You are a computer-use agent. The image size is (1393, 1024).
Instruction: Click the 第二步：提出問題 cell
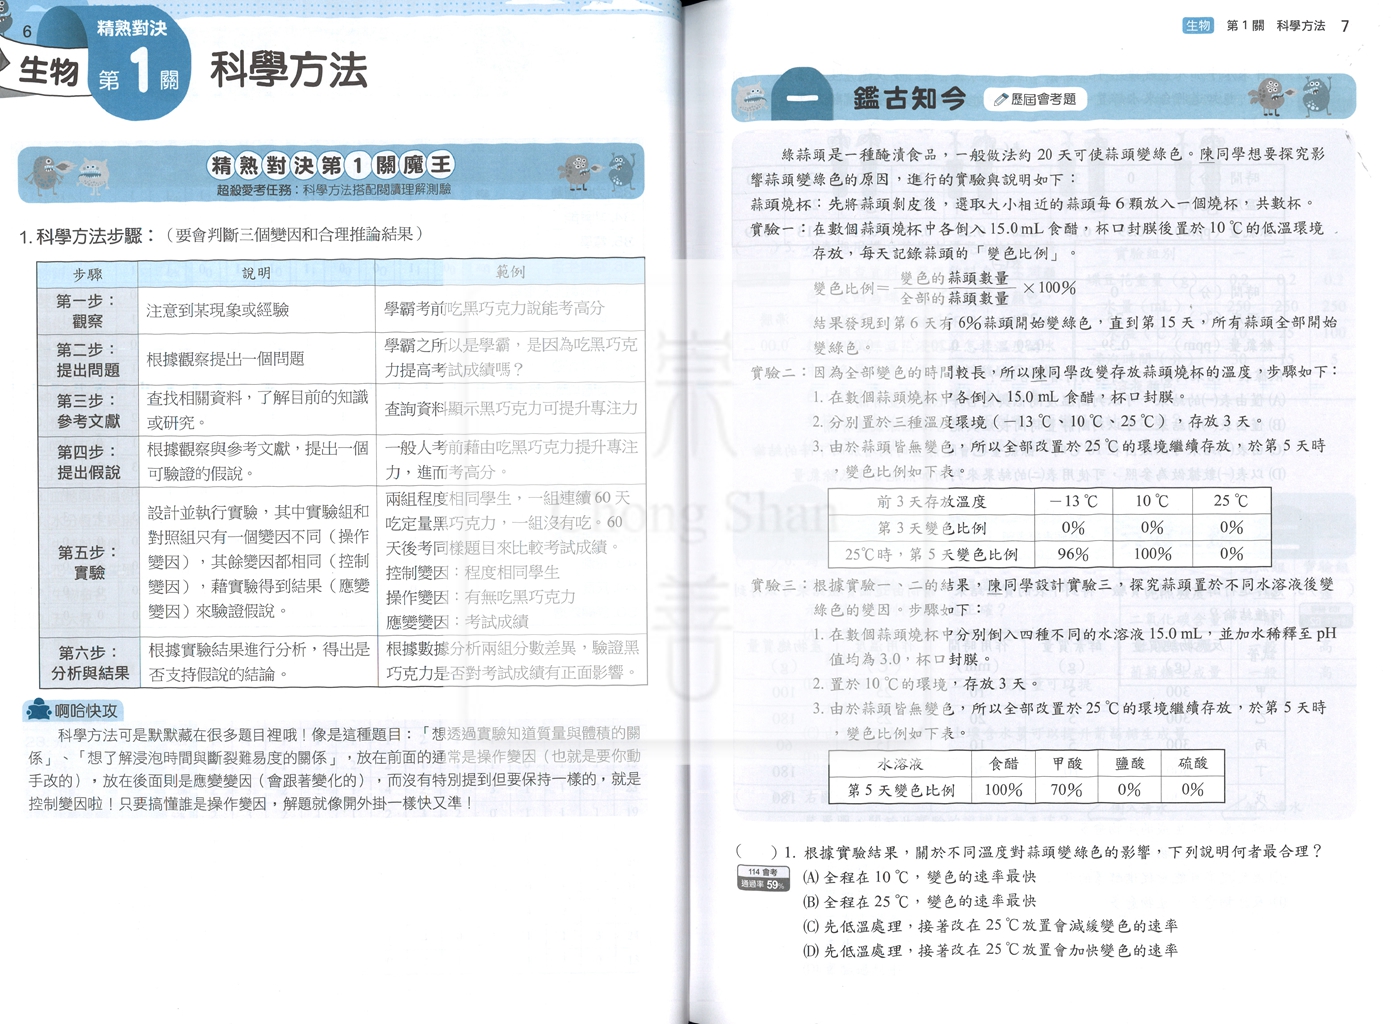88,359
